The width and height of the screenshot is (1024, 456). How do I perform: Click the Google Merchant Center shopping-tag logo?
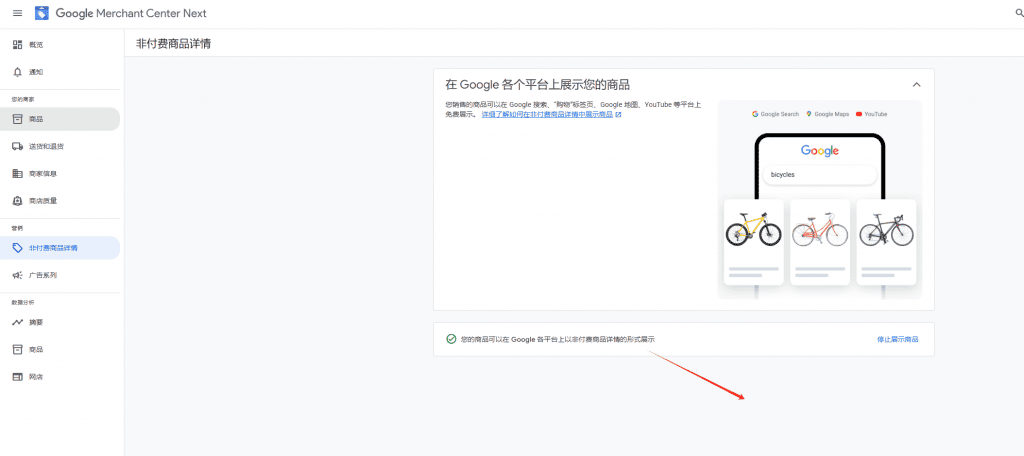(42, 13)
